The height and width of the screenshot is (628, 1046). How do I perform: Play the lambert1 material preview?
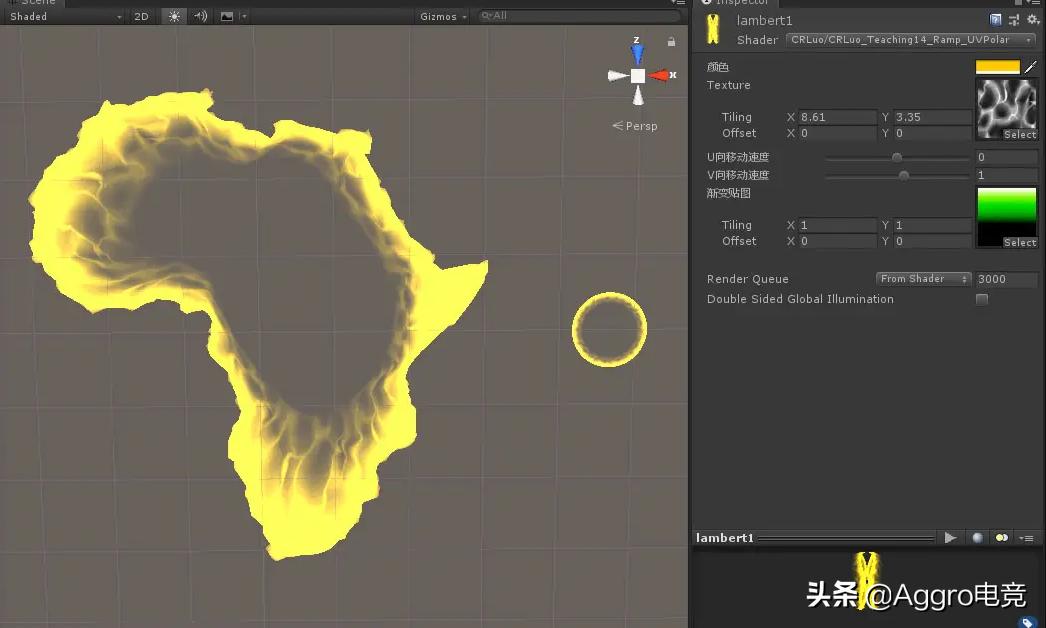(951, 538)
